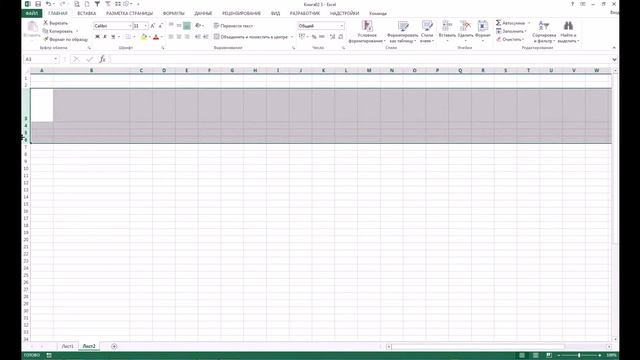Switch to Normal view in status bar
The image size is (640, 360).
click(522, 356)
